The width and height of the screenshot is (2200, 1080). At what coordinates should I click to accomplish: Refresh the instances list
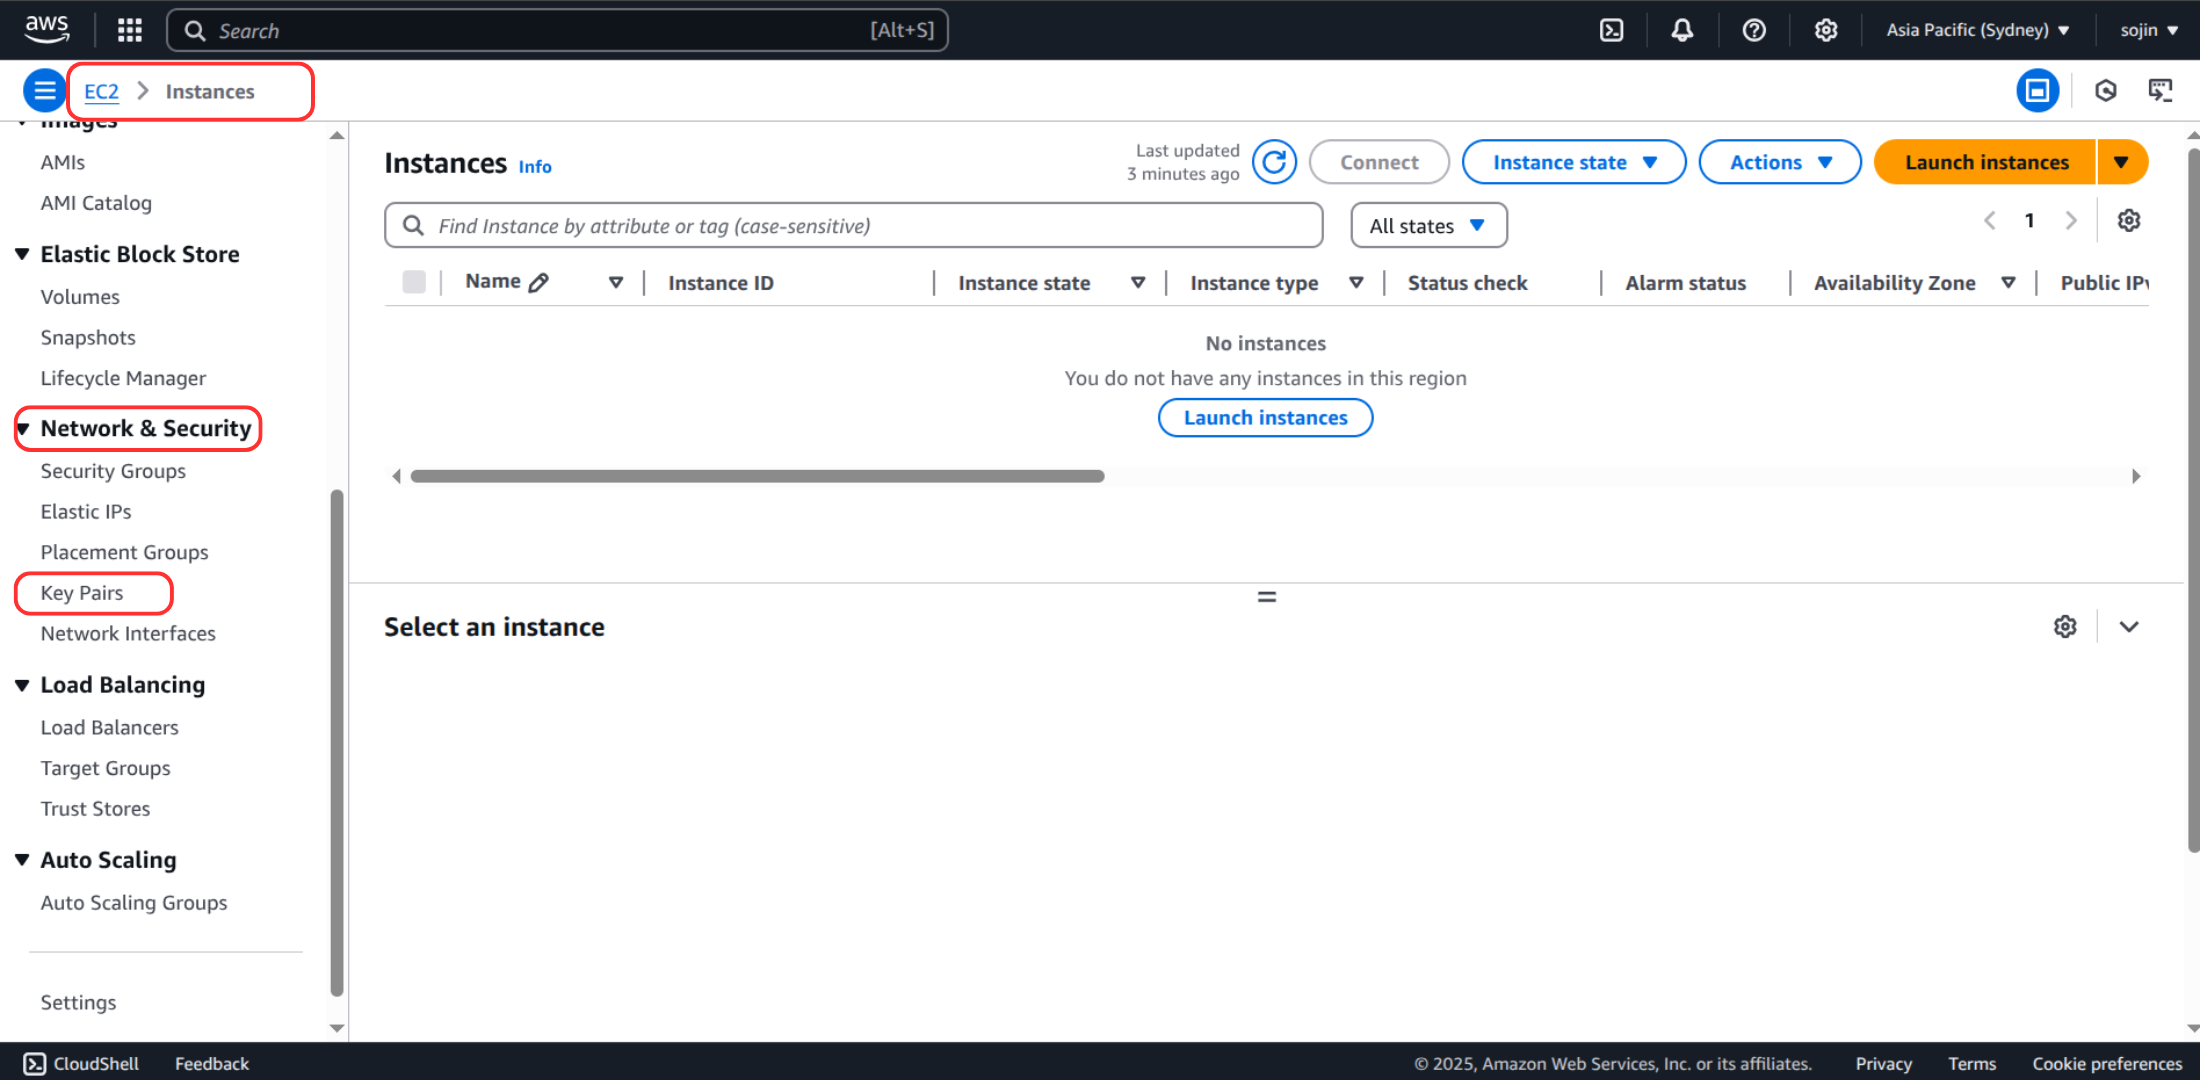(x=1274, y=162)
